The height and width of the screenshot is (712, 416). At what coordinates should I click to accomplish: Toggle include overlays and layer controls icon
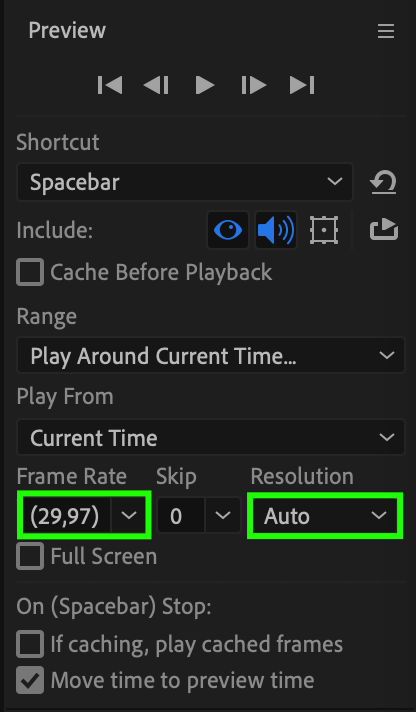pyautogui.click(x=324, y=230)
